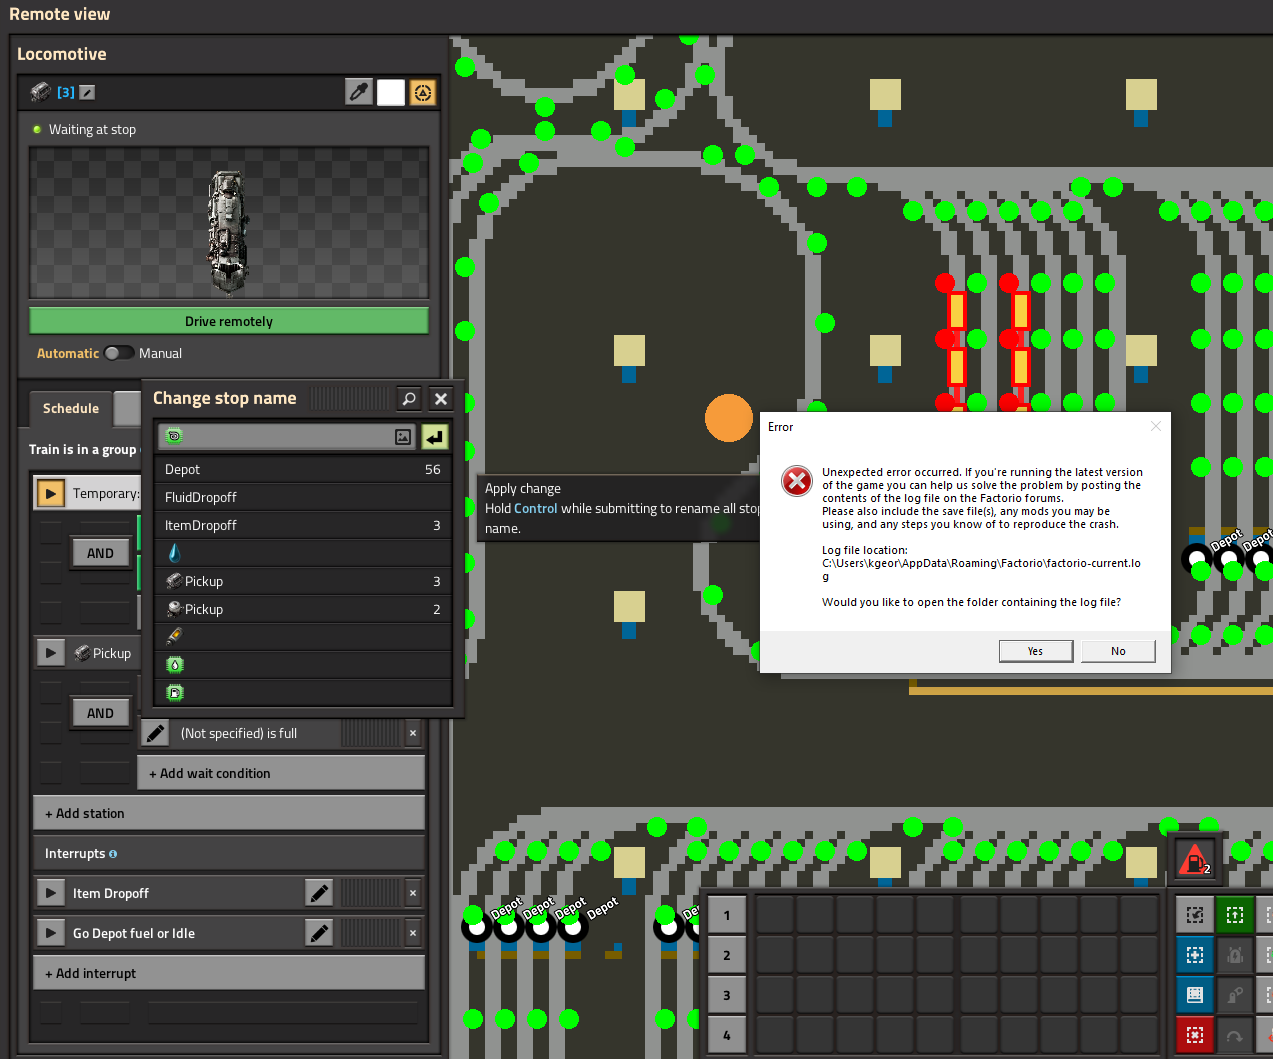Edit the '(Not specified) is full' wait condition
1273x1059 pixels.
[155, 733]
